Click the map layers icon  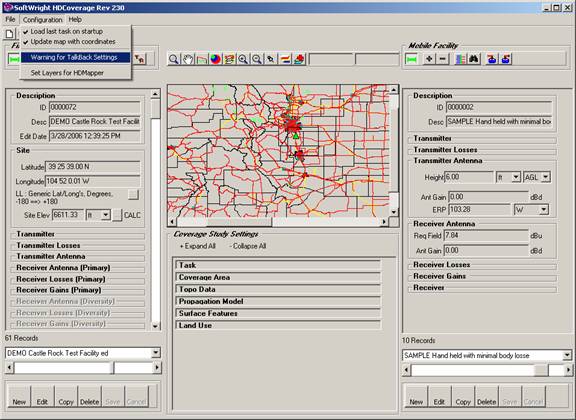[x=230, y=59]
